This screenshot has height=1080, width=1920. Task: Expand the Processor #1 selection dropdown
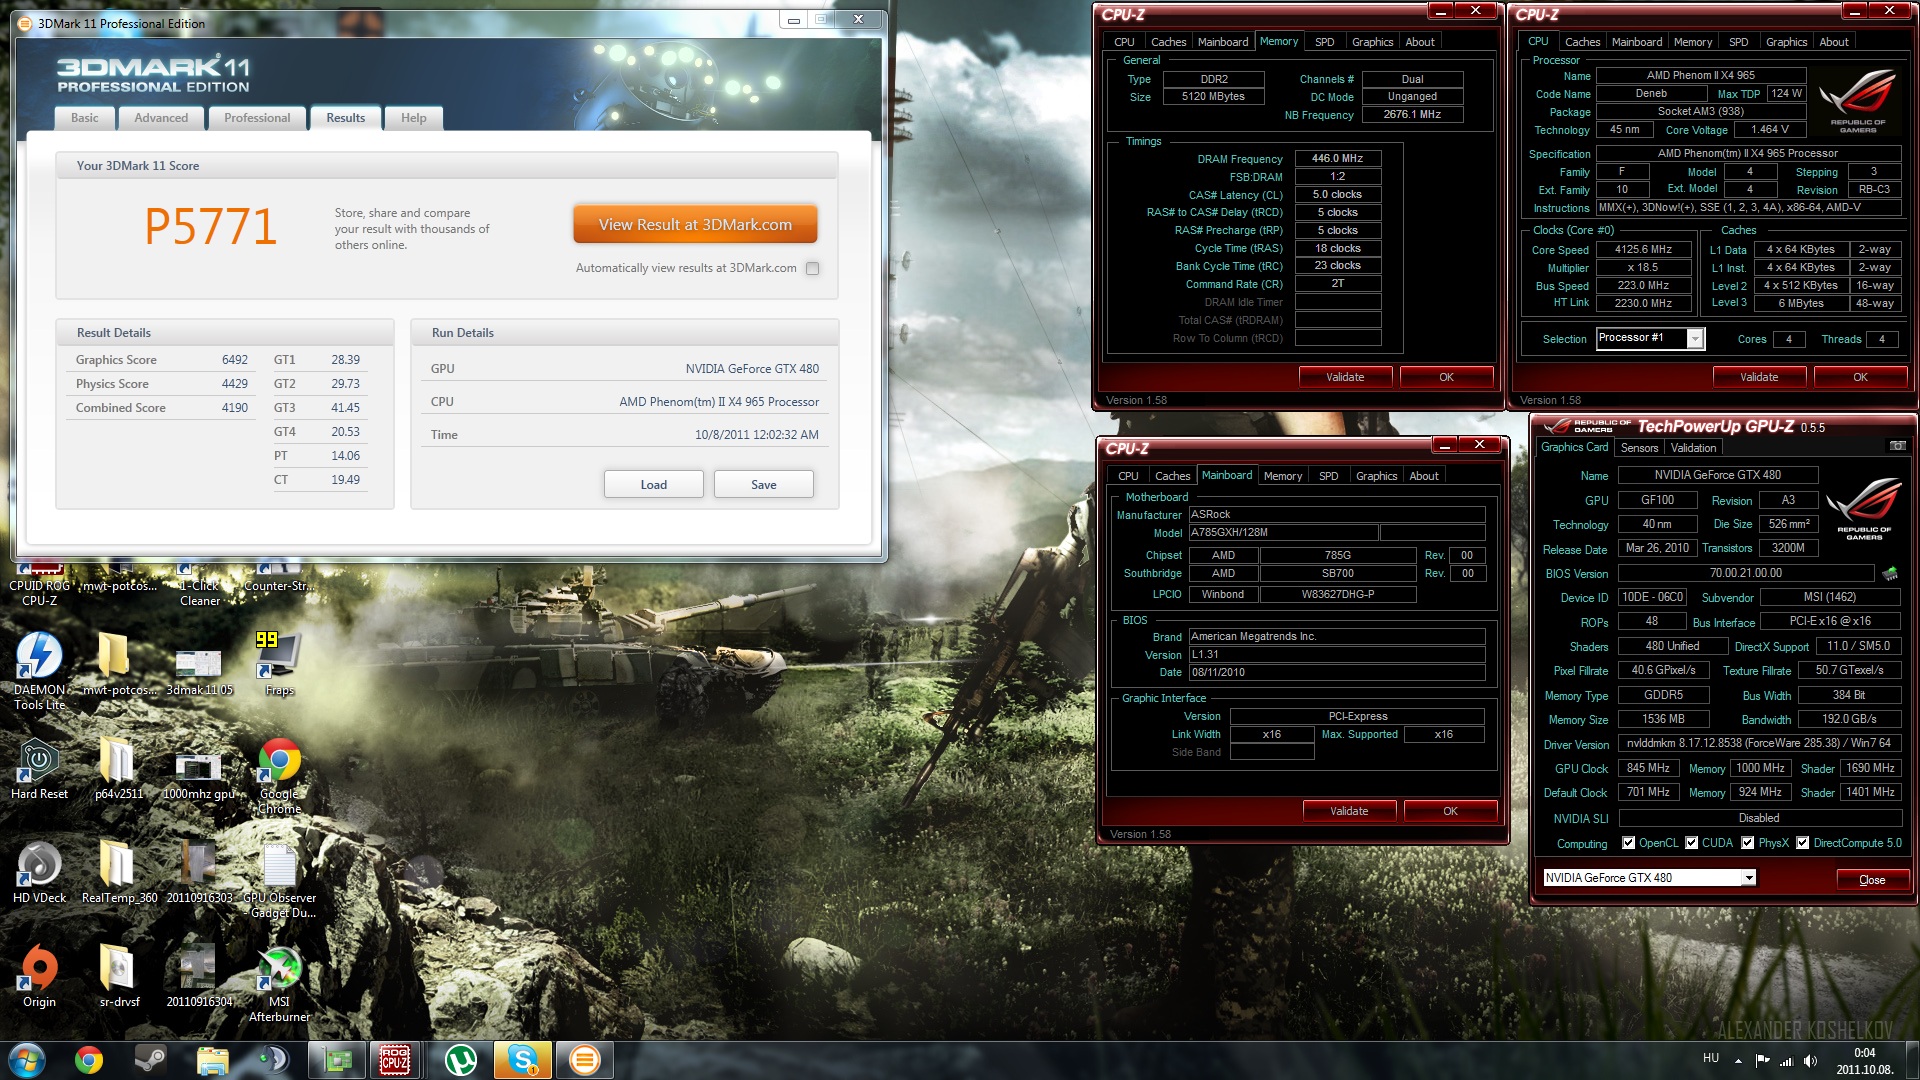(1695, 339)
